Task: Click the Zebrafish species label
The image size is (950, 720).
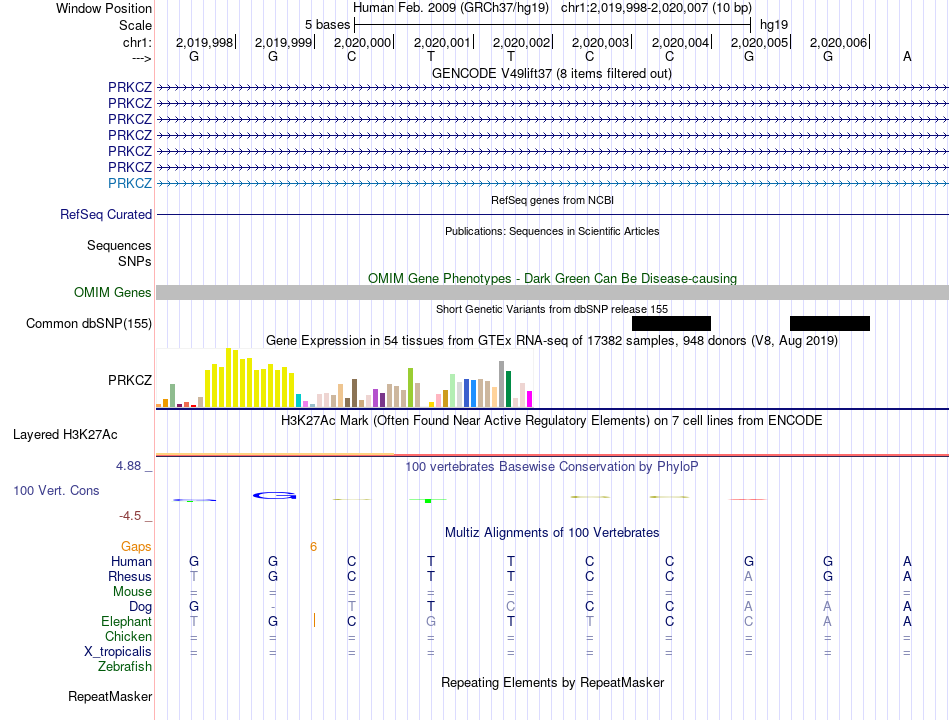Action: pyautogui.click(x=125, y=666)
